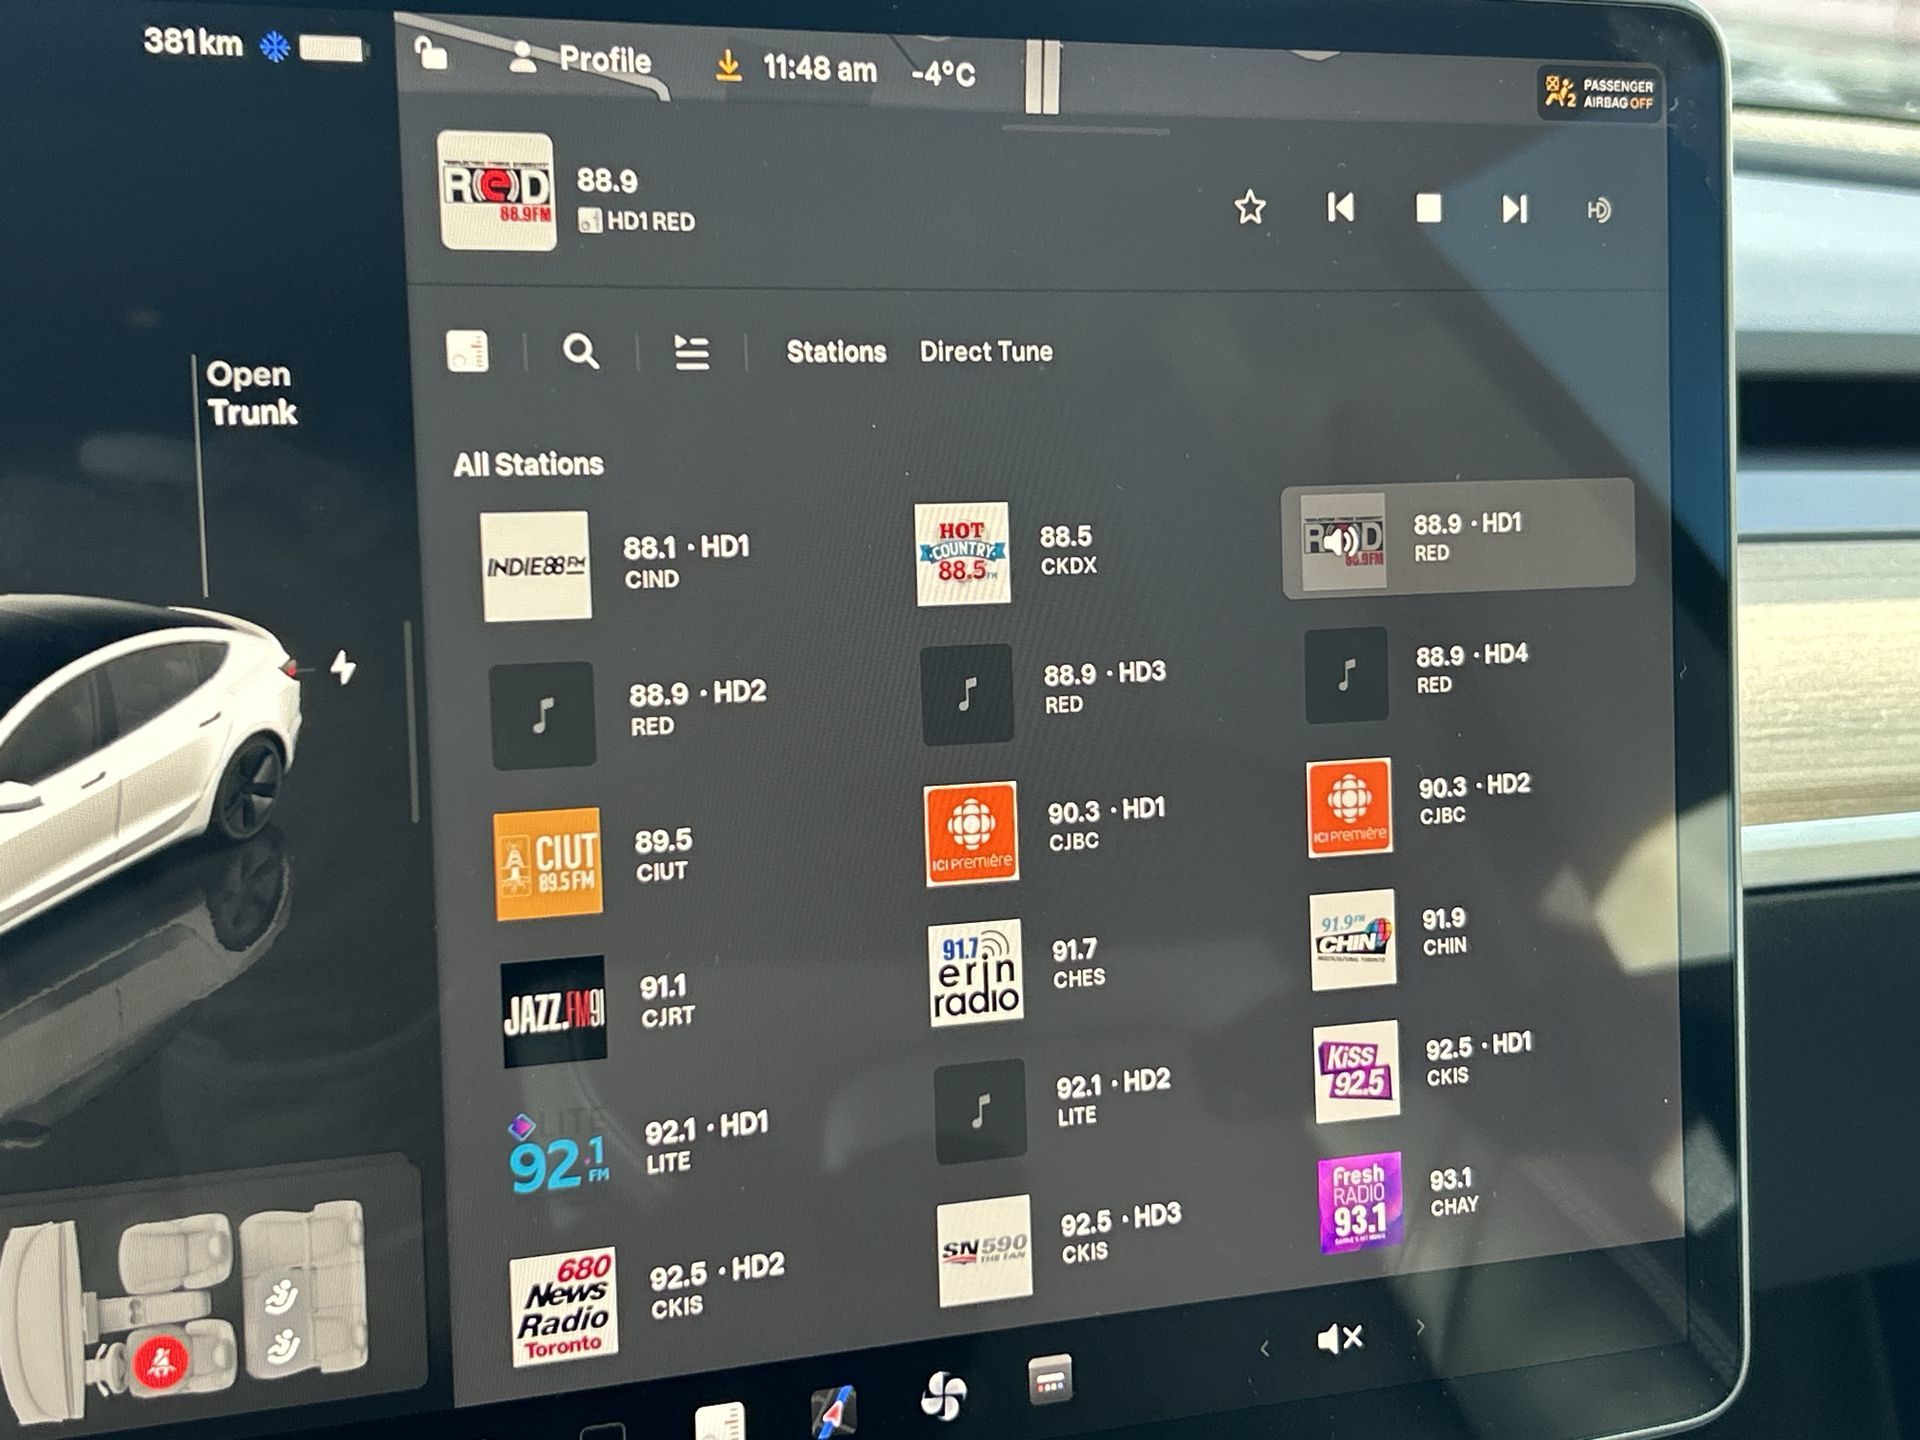
Task: Toggle the HD radio icon
Action: coord(1598,210)
